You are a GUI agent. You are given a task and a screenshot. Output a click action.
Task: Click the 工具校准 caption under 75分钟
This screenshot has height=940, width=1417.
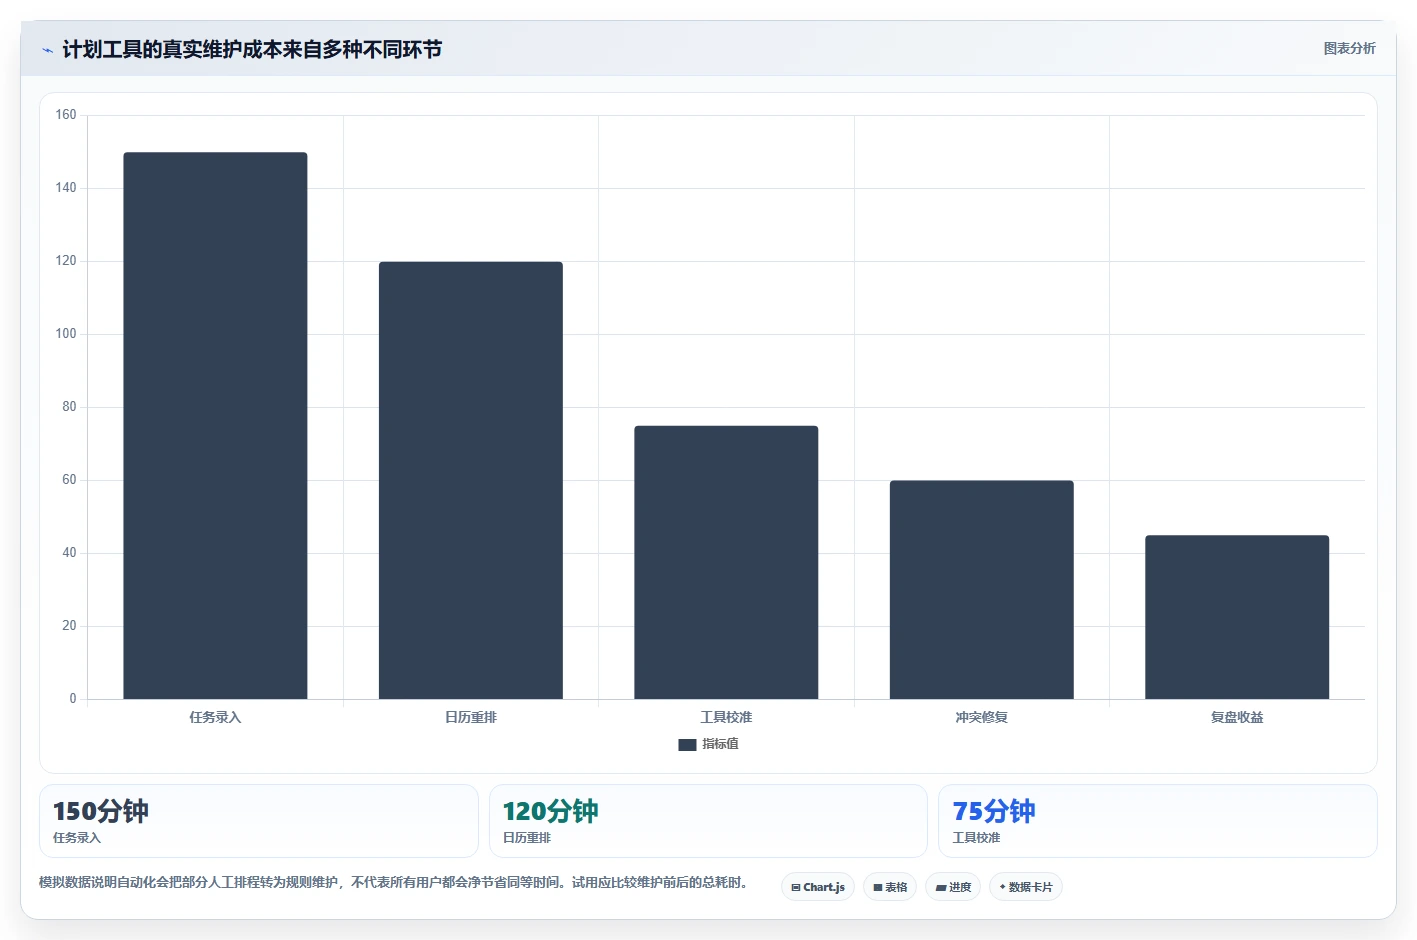pos(976,838)
